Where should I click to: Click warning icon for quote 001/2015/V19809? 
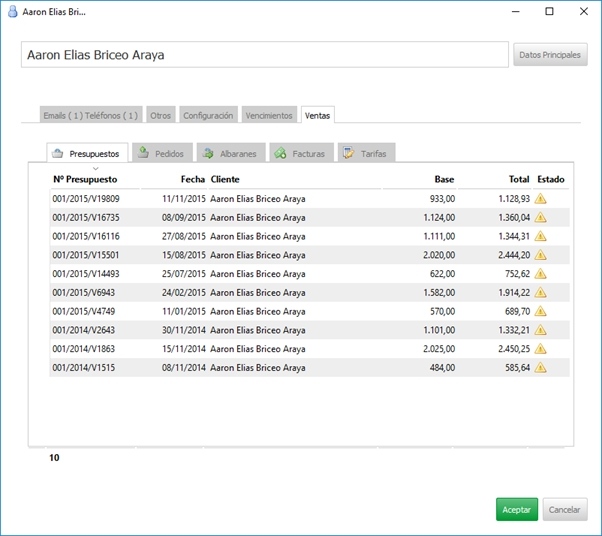click(x=540, y=199)
